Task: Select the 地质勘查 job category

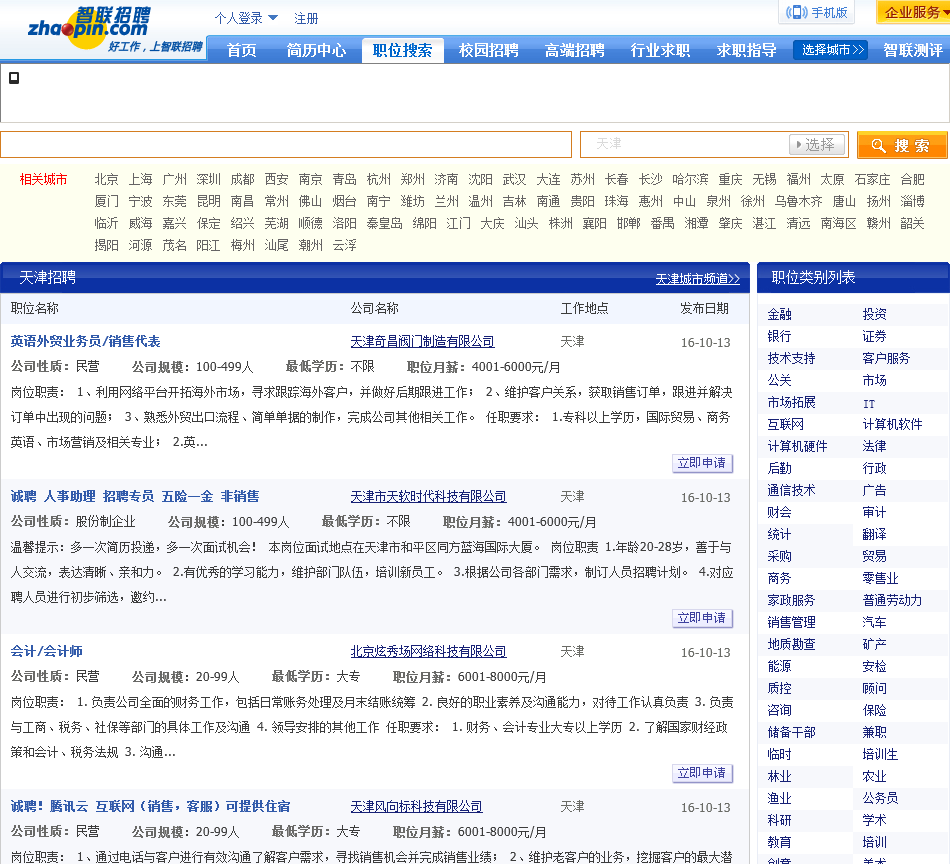Action: pos(791,645)
